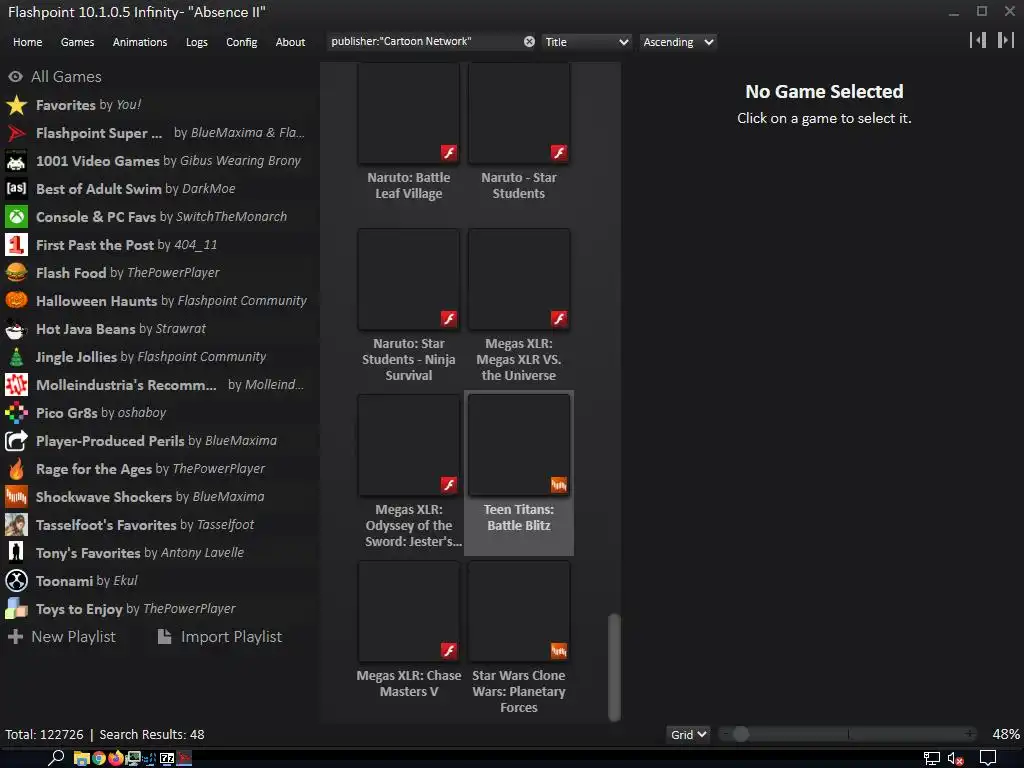Click the network tray icon

932,759
